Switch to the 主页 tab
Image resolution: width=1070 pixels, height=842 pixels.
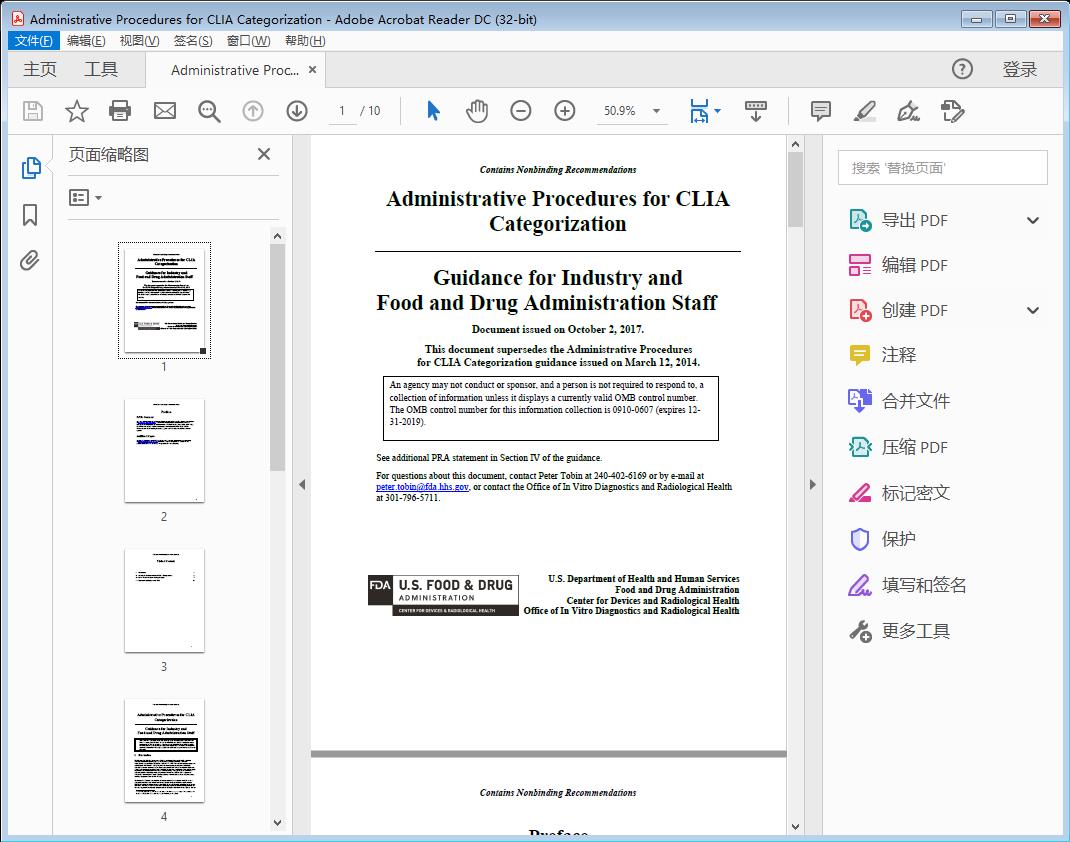(x=40, y=69)
